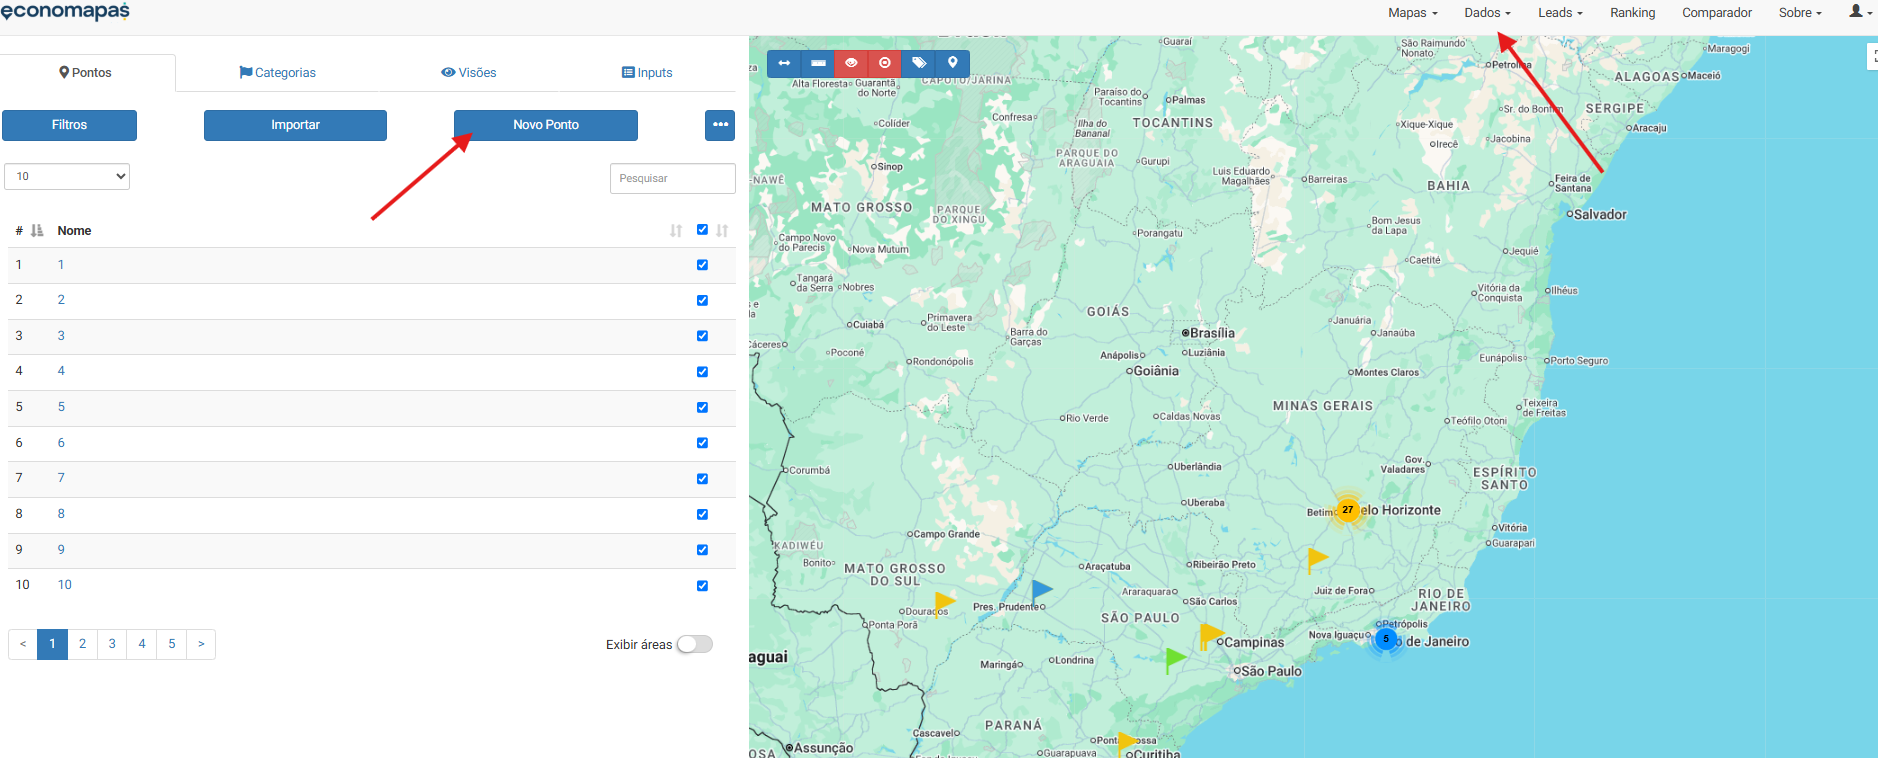The image size is (1878, 758).
Task: Open the rows-per-page dropdown showing 10
Action: [67, 176]
